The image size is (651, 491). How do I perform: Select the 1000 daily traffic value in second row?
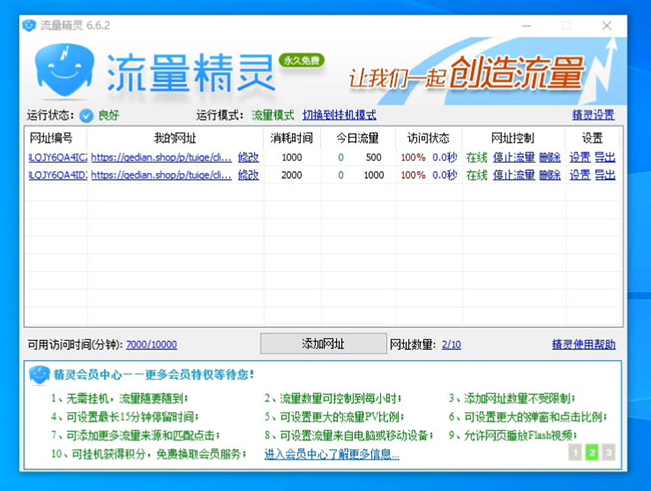coord(374,175)
